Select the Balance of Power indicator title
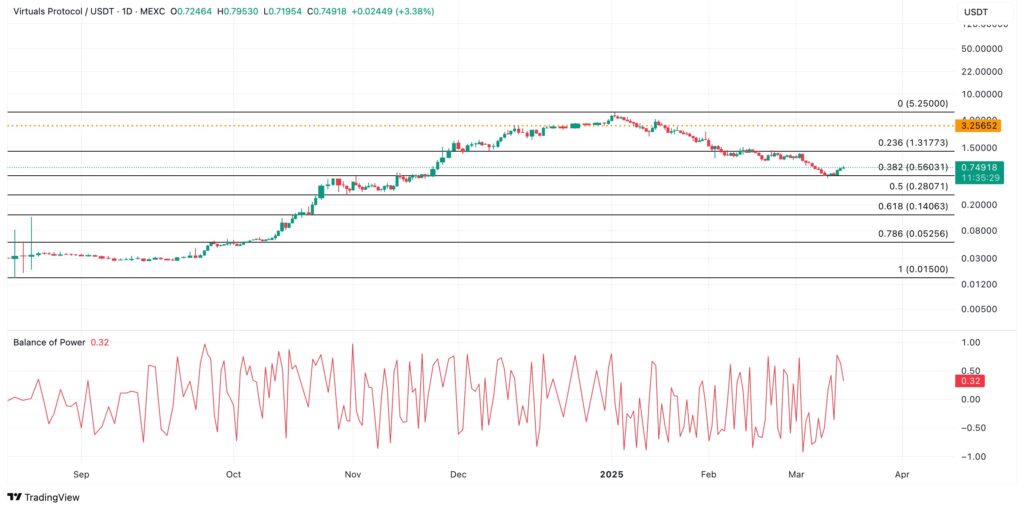 pyautogui.click(x=49, y=342)
